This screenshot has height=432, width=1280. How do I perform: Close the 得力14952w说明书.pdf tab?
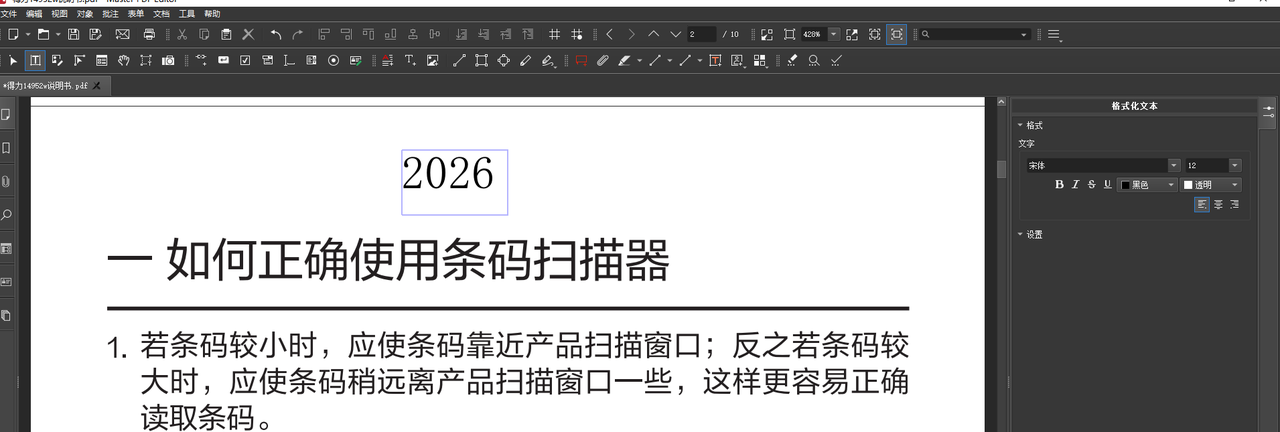pos(98,86)
